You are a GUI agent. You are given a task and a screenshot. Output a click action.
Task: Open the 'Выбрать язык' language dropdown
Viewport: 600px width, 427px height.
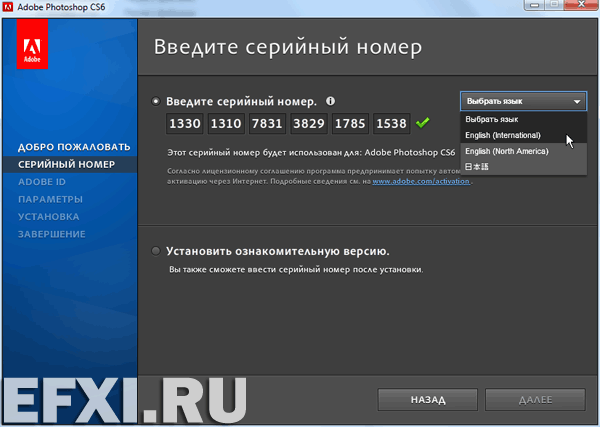[x=523, y=101]
